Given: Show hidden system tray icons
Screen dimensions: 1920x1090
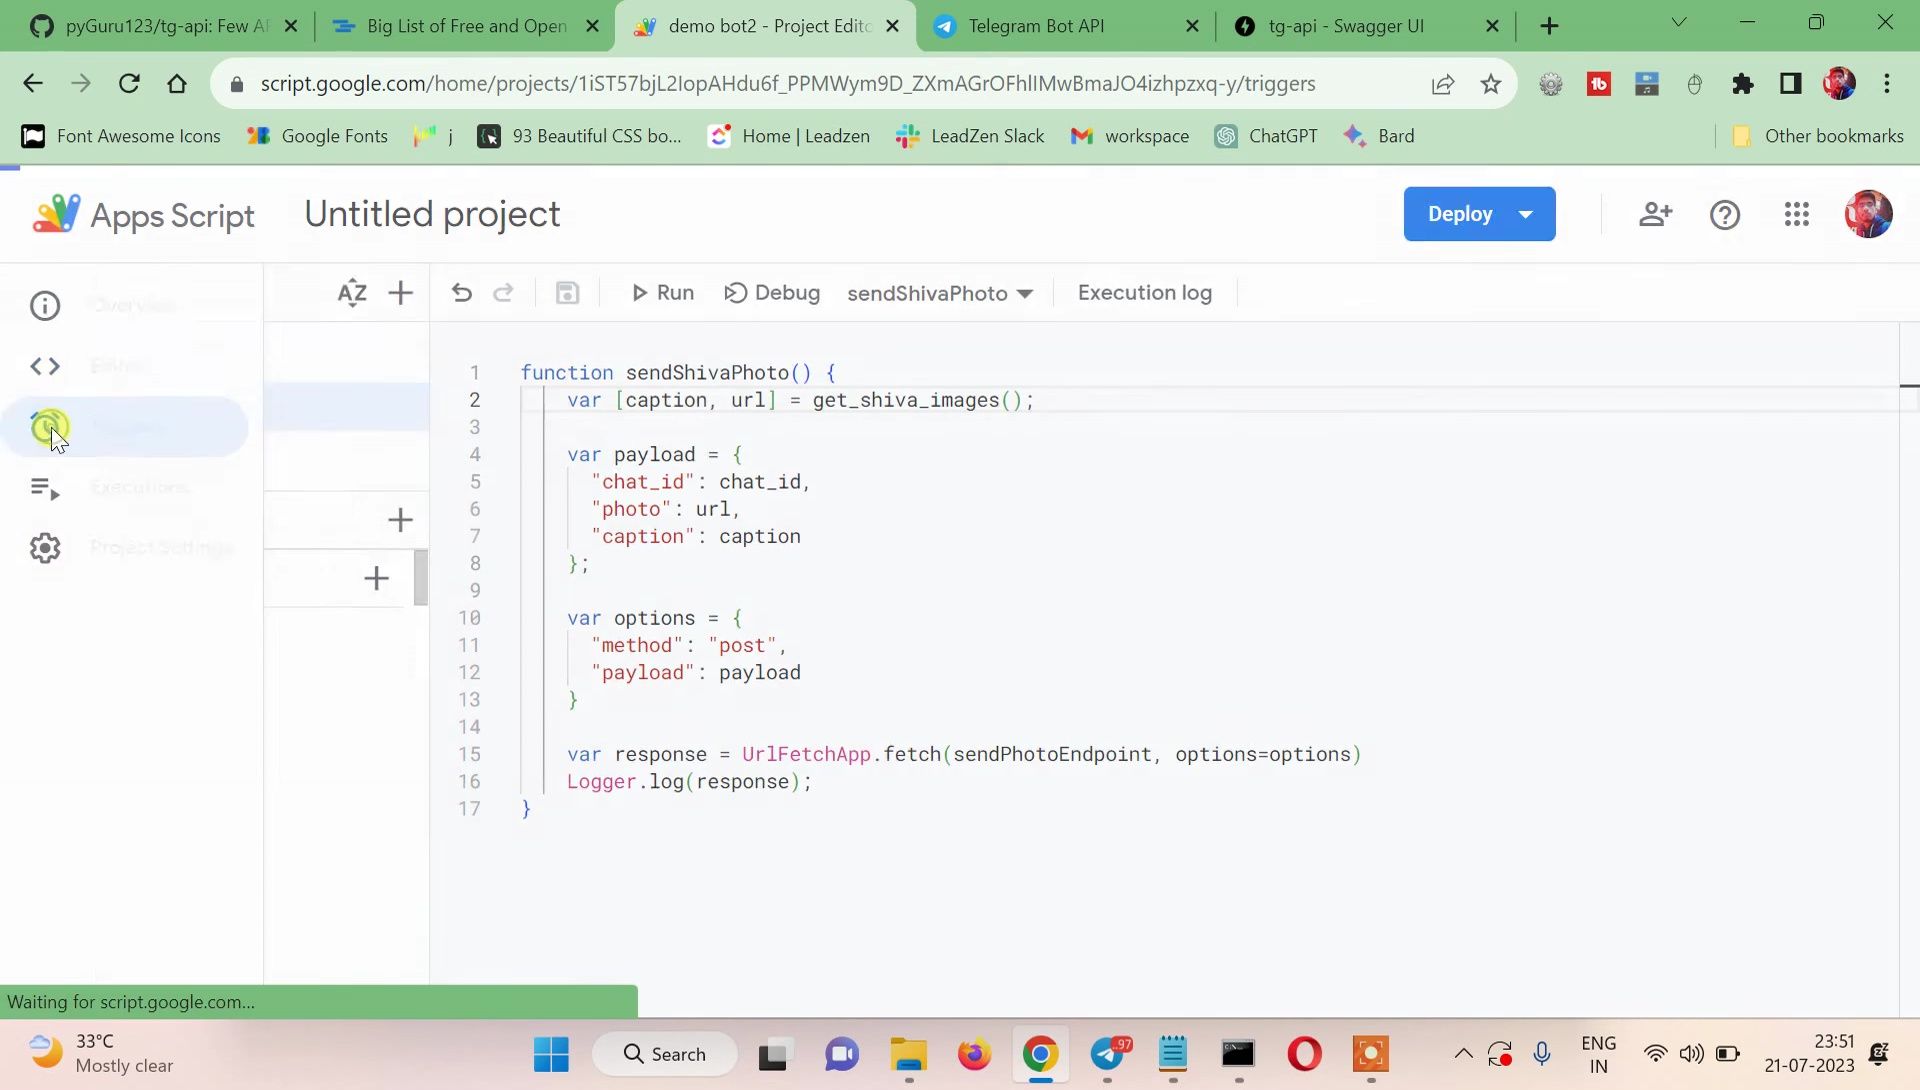Looking at the screenshot, I should pyautogui.click(x=1463, y=1054).
